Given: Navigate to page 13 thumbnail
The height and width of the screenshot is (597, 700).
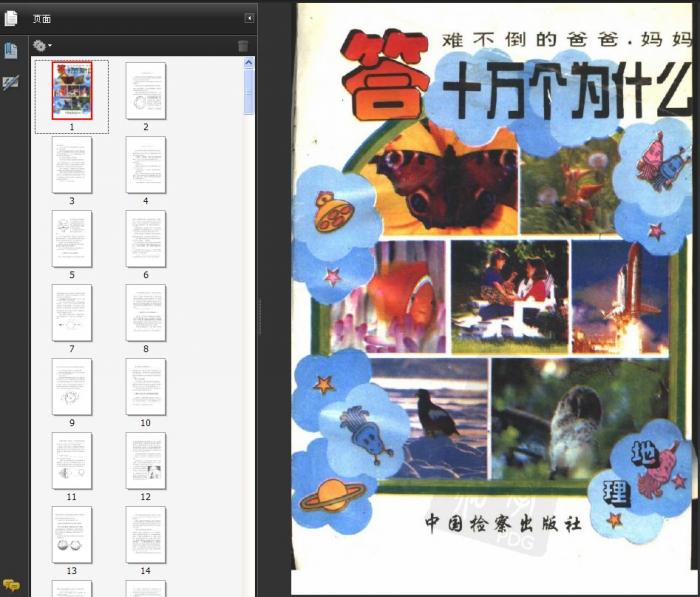Looking at the screenshot, I should (72, 535).
